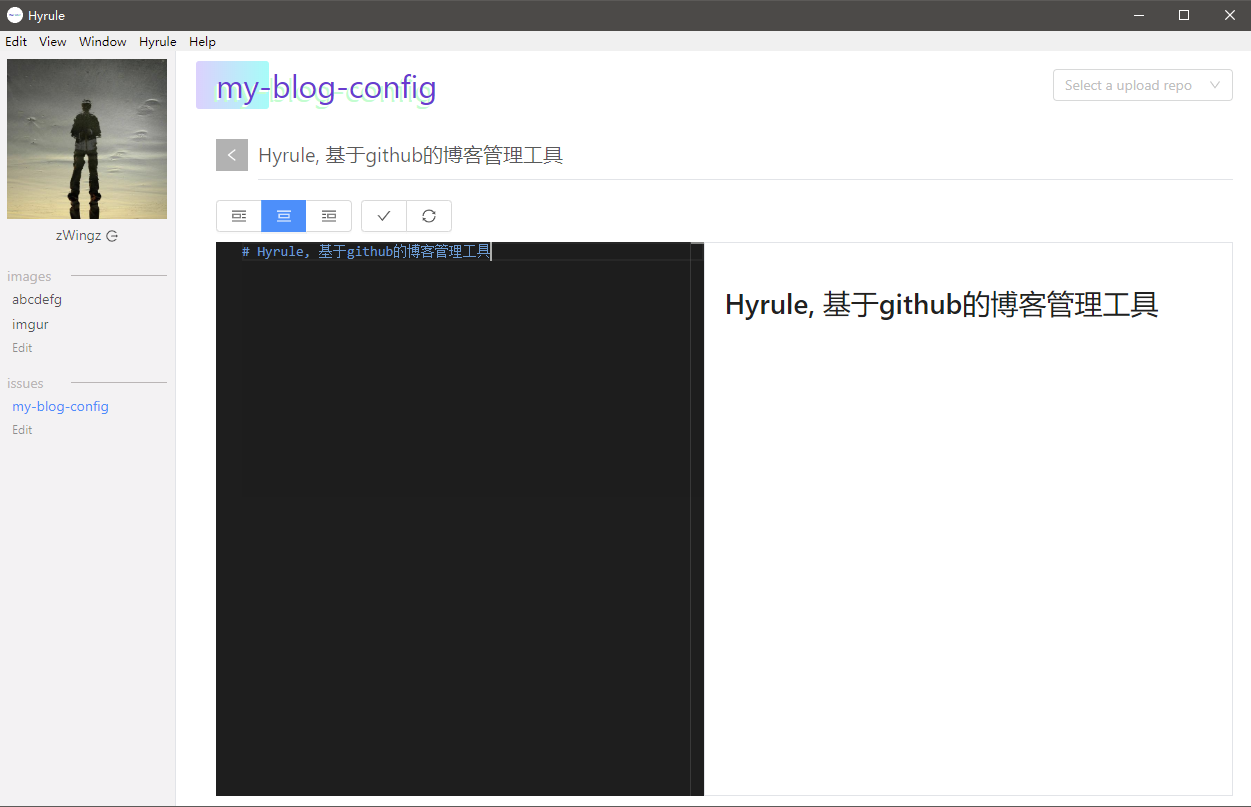The height and width of the screenshot is (807, 1251).
Task: Click Edit under the images section
Action: pyautogui.click(x=22, y=348)
